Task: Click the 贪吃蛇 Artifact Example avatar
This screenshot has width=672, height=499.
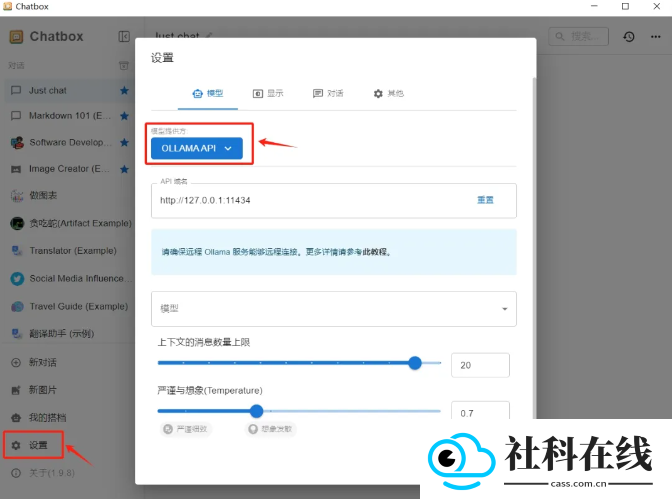Action: (x=17, y=223)
